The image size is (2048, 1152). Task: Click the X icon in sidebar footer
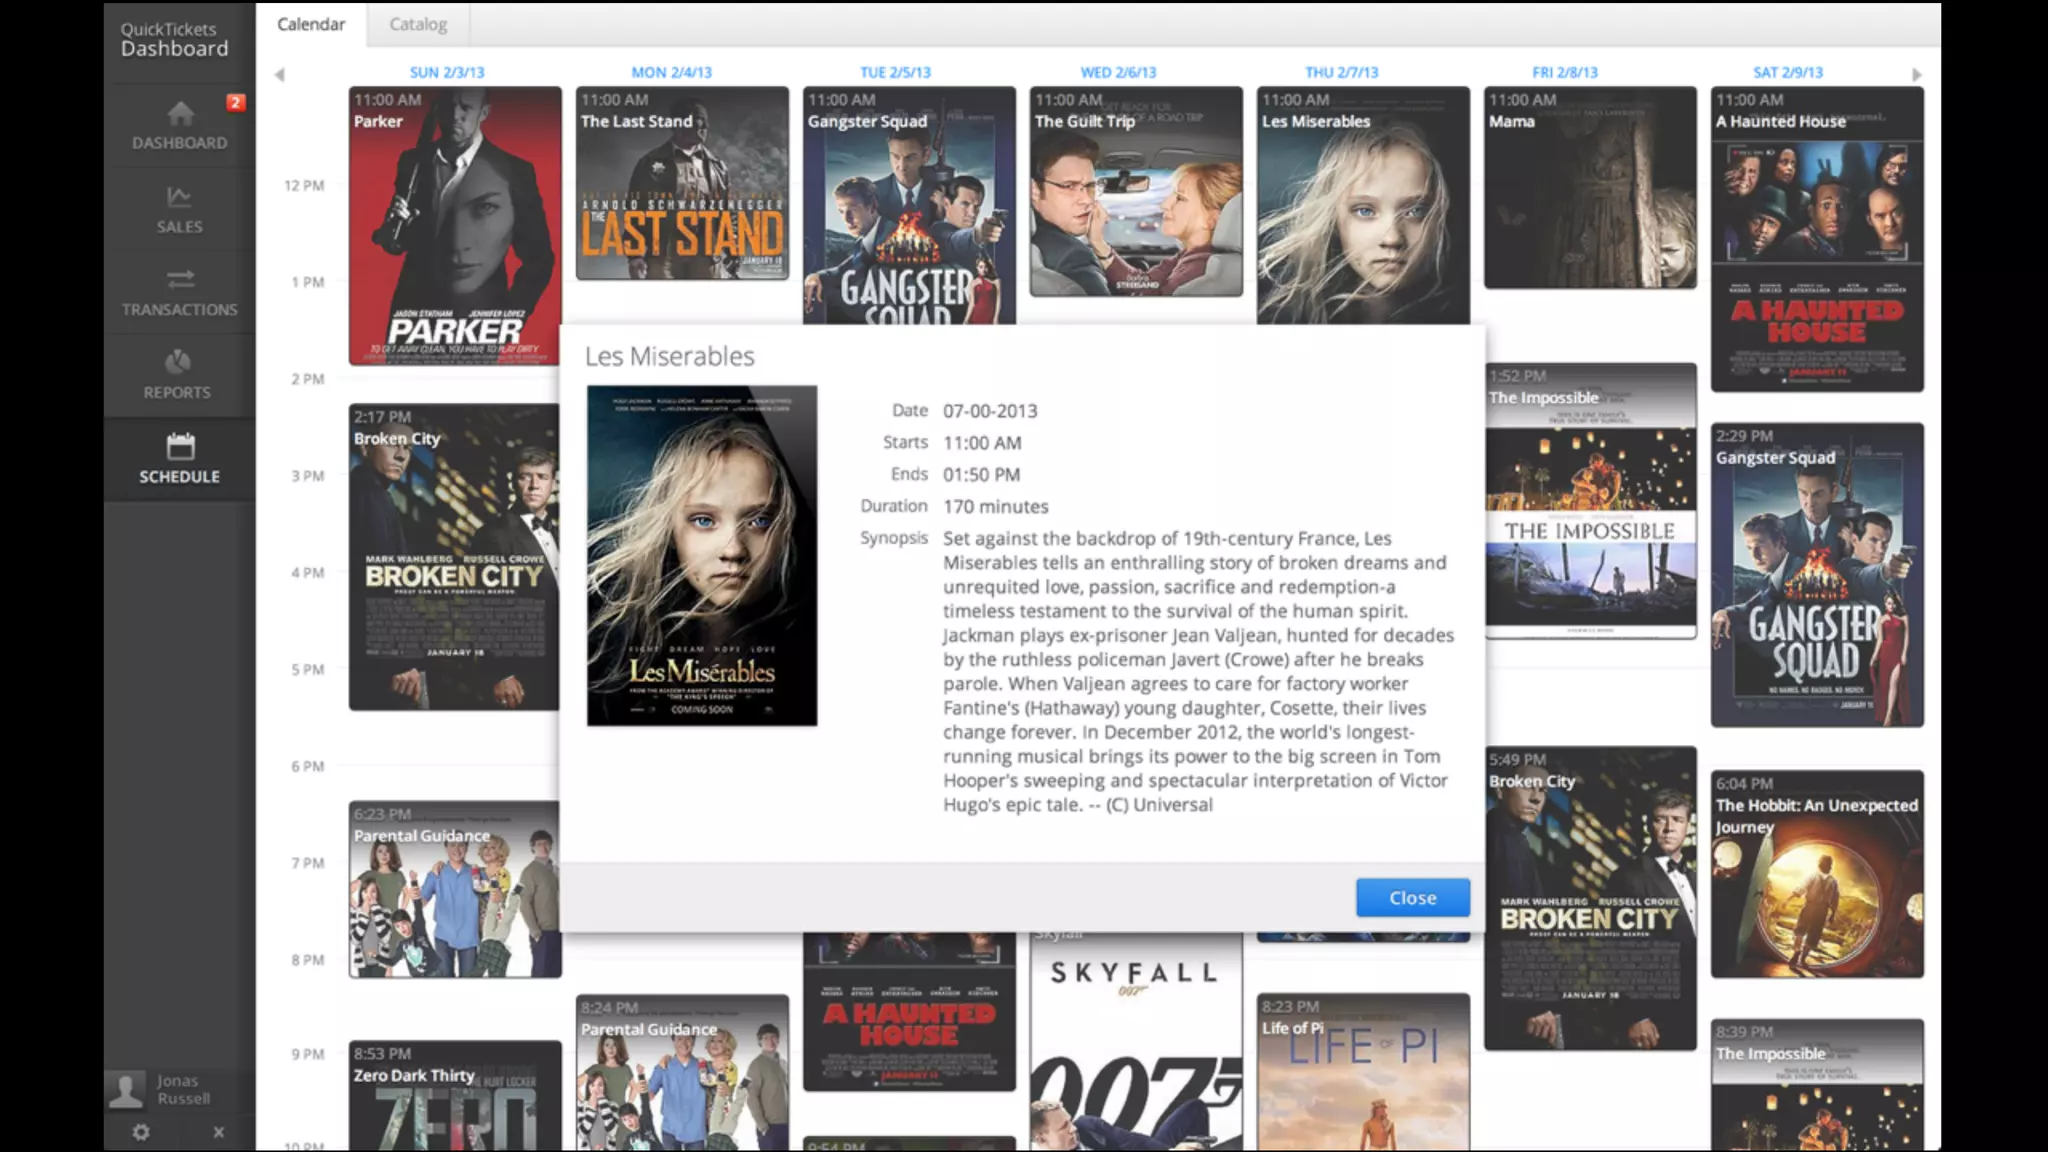pyautogui.click(x=218, y=1132)
